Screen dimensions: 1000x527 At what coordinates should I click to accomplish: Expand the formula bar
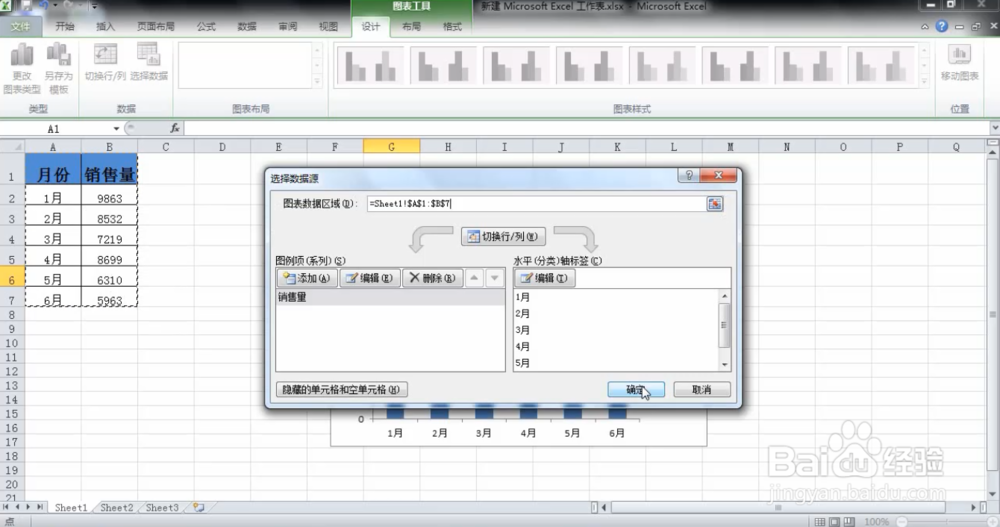tap(994, 128)
